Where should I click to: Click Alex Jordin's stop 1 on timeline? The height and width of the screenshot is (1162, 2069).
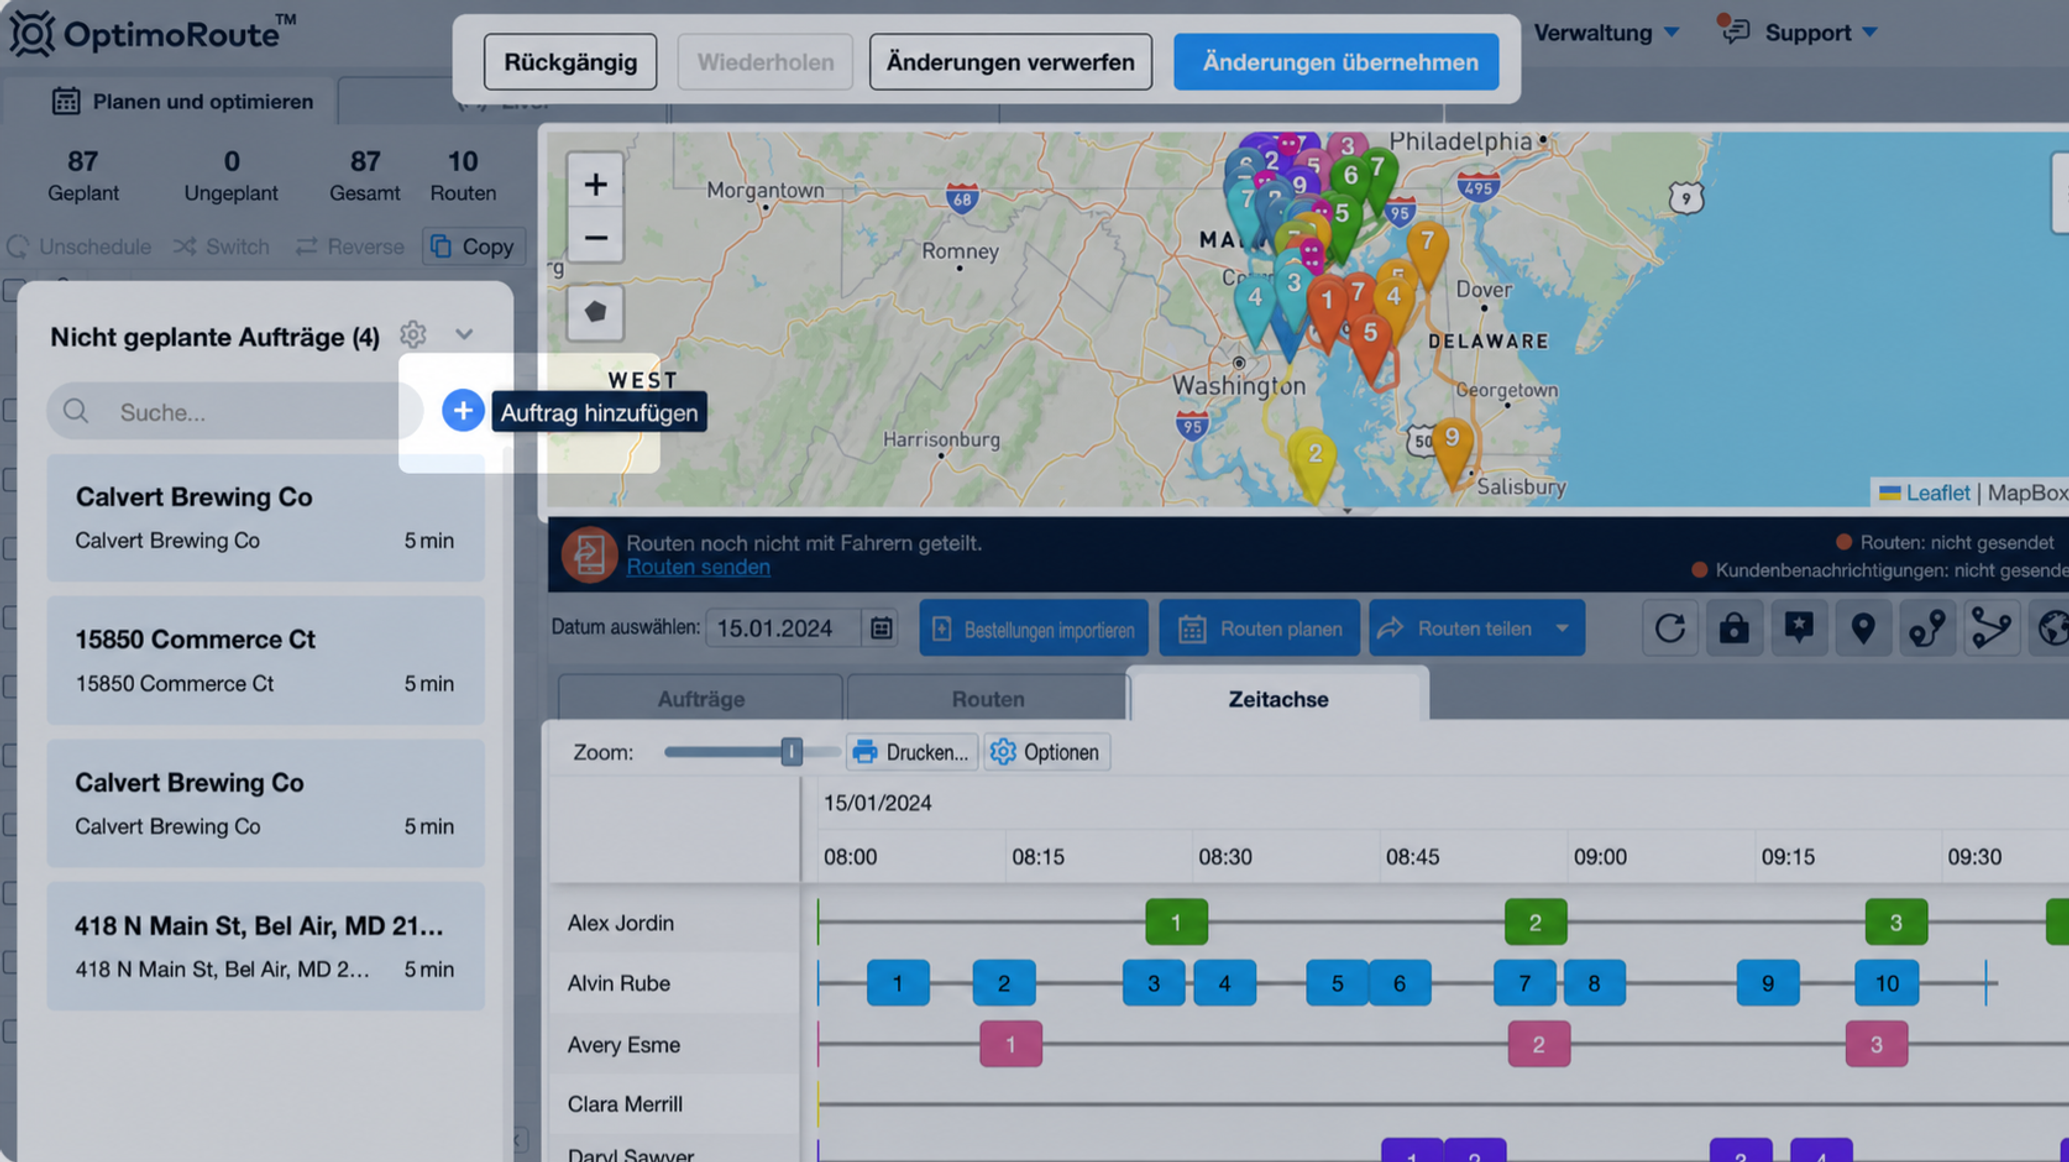[x=1176, y=922]
